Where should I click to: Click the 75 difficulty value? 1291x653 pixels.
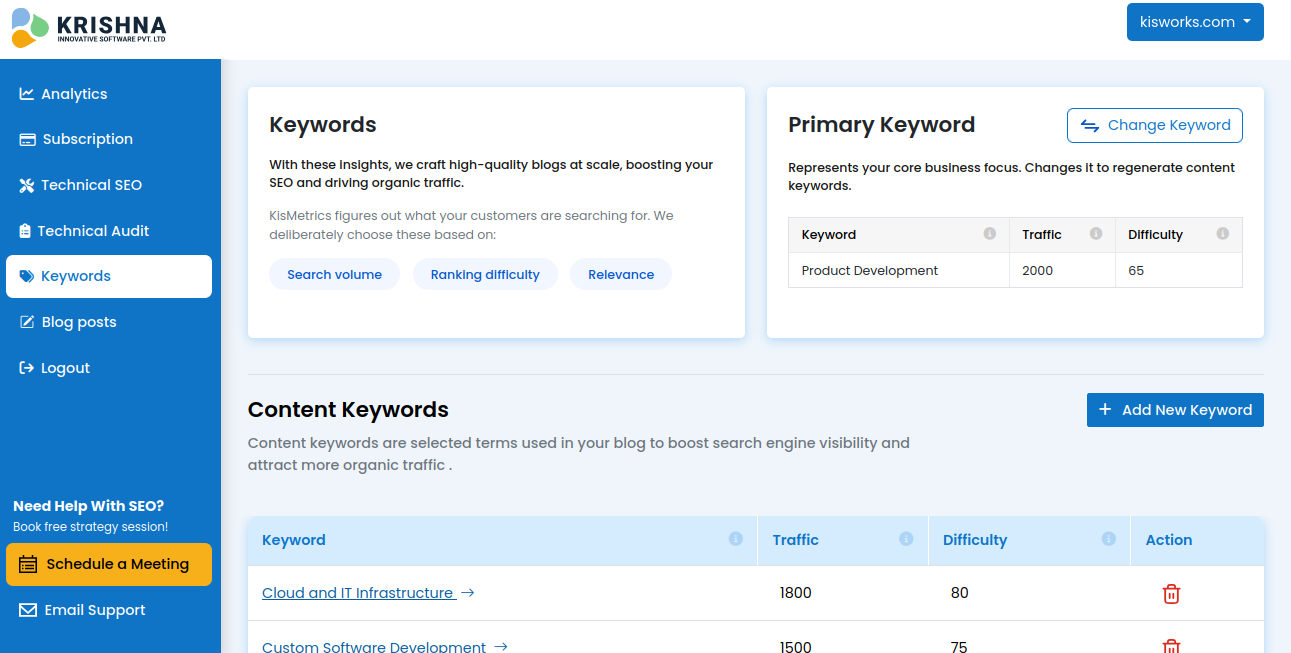[959, 647]
